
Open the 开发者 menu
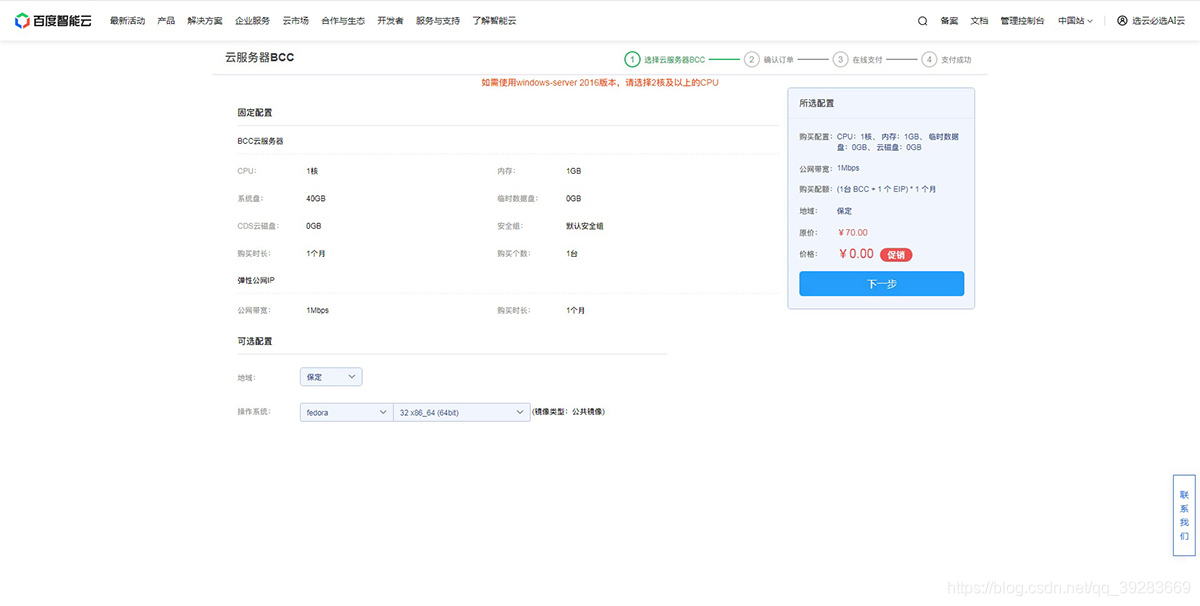click(x=390, y=20)
